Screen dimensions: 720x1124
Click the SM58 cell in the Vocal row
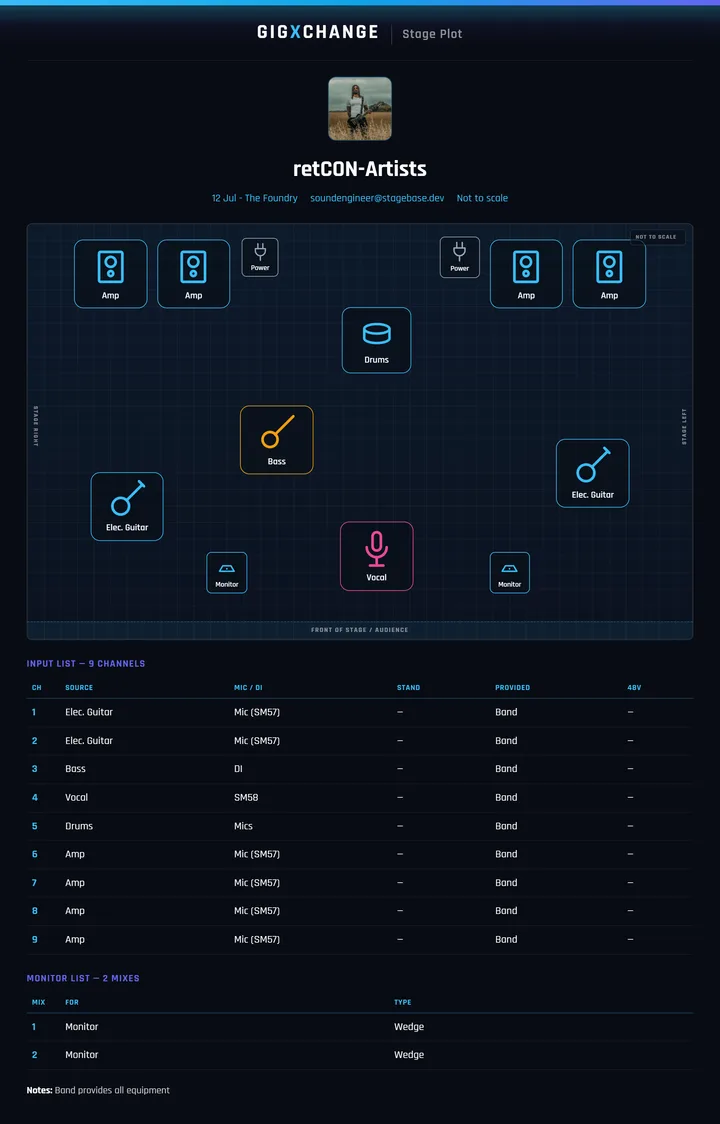tap(245, 797)
